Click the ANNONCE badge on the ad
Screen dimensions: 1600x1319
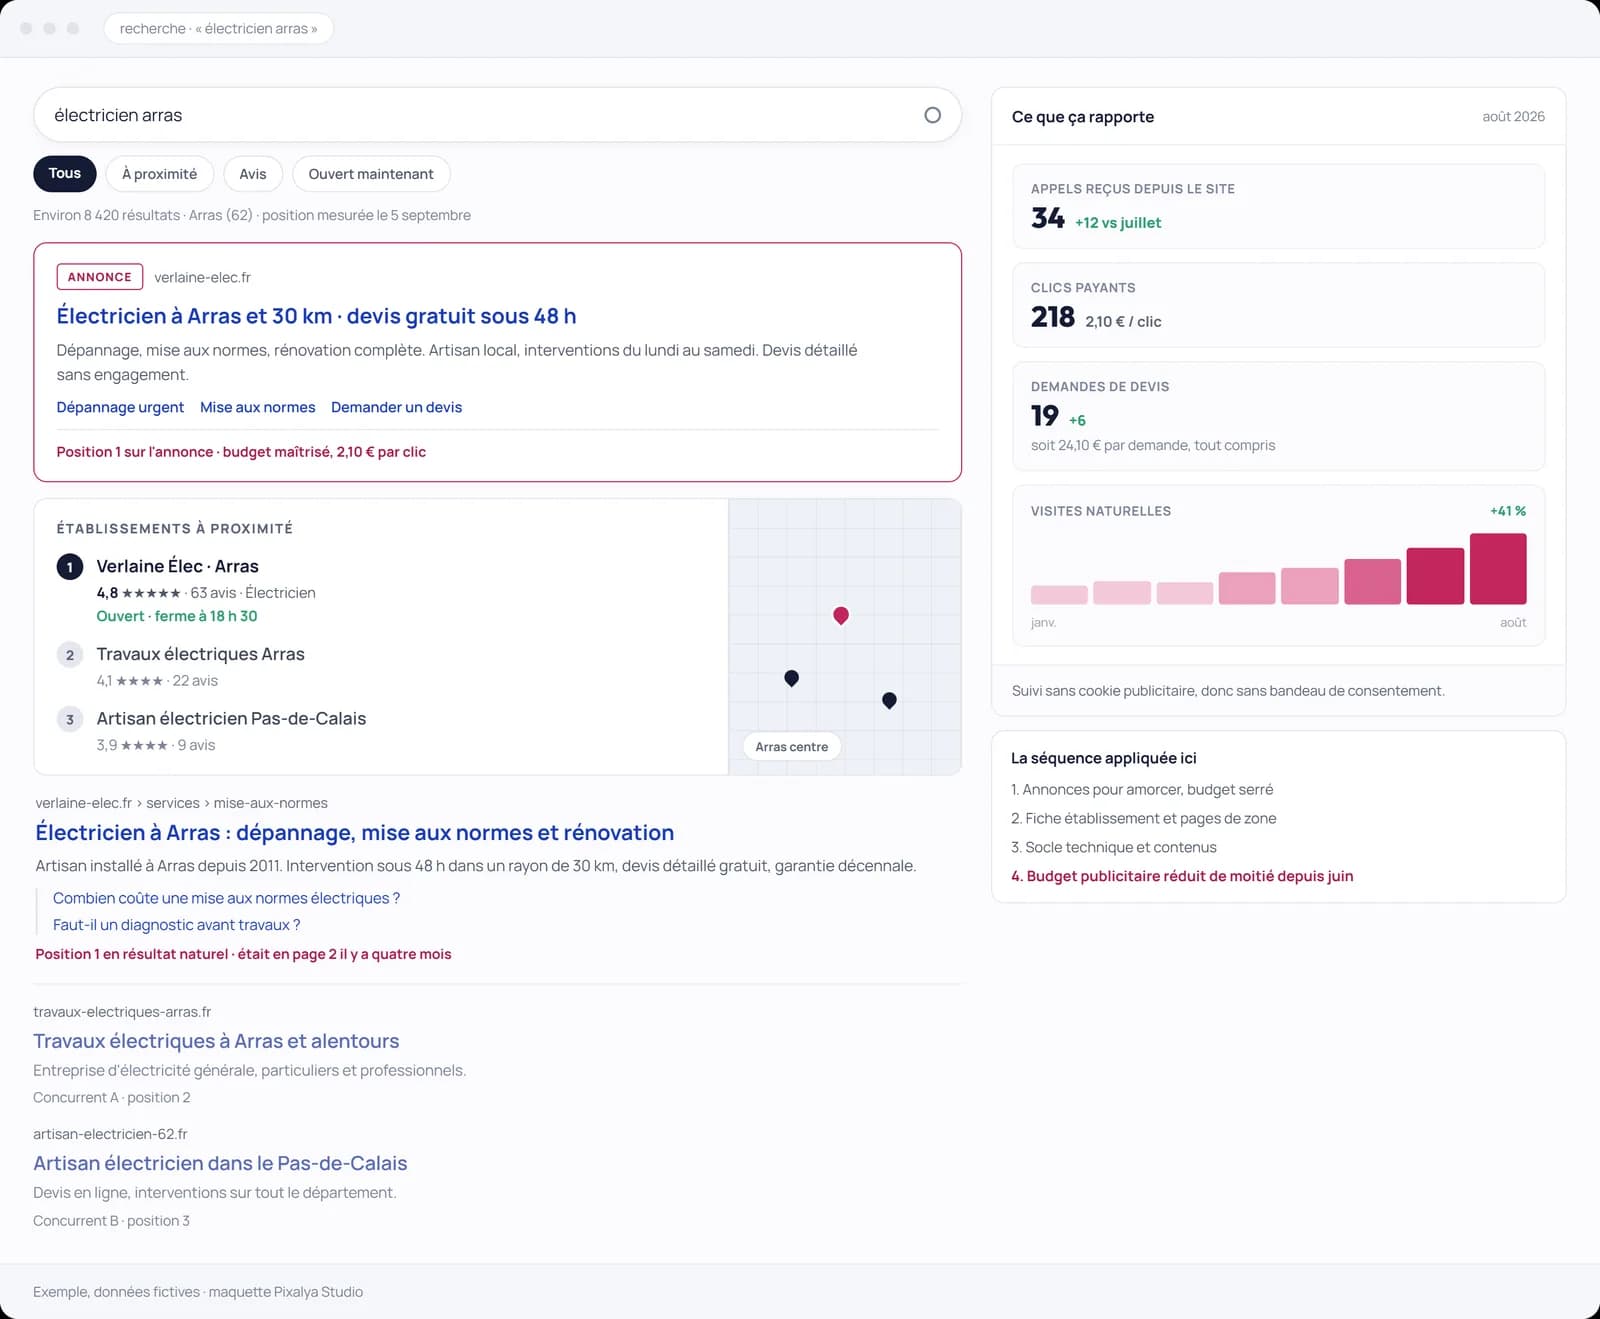click(x=100, y=277)
